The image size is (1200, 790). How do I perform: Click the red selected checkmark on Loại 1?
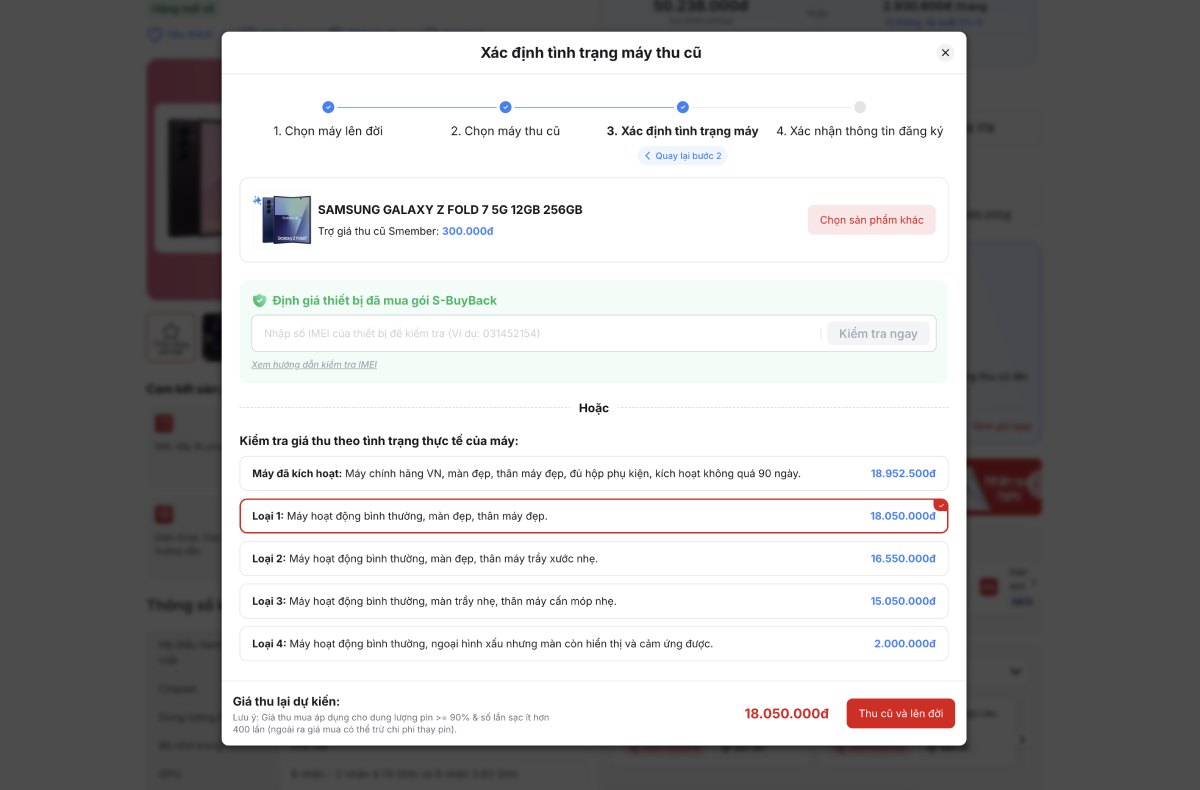pyautogui.click(x=940, y=505)
